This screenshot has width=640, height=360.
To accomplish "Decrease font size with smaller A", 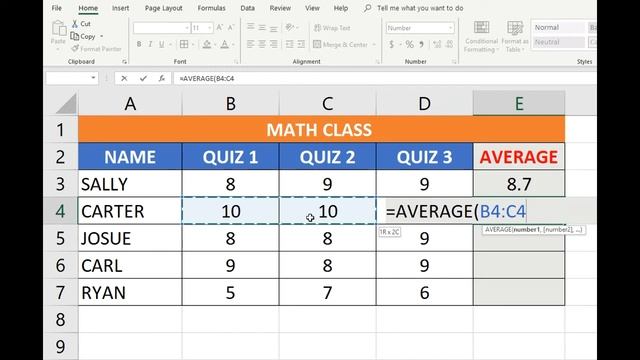I will tap(231, 28).
